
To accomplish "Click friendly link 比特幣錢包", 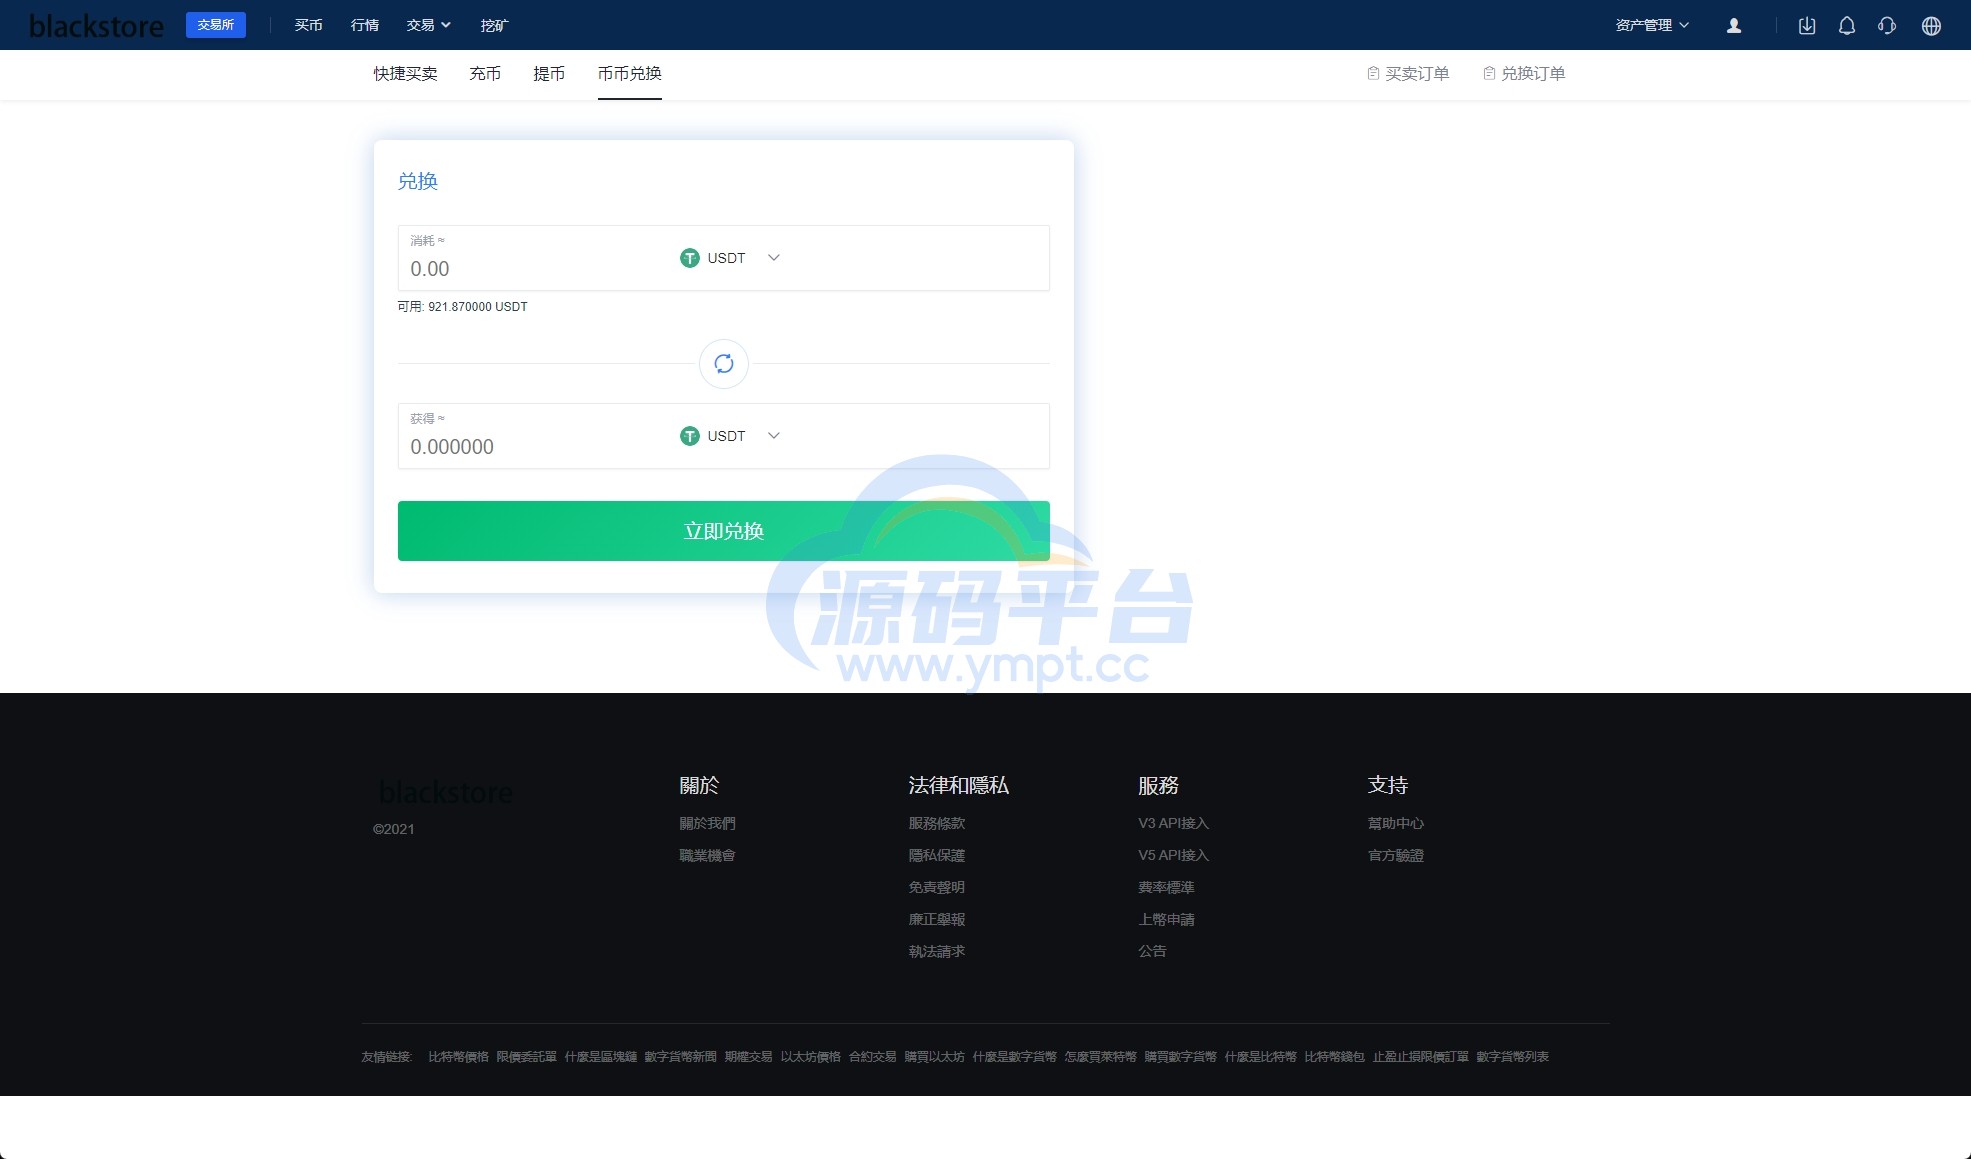I will (1334, 1057).
